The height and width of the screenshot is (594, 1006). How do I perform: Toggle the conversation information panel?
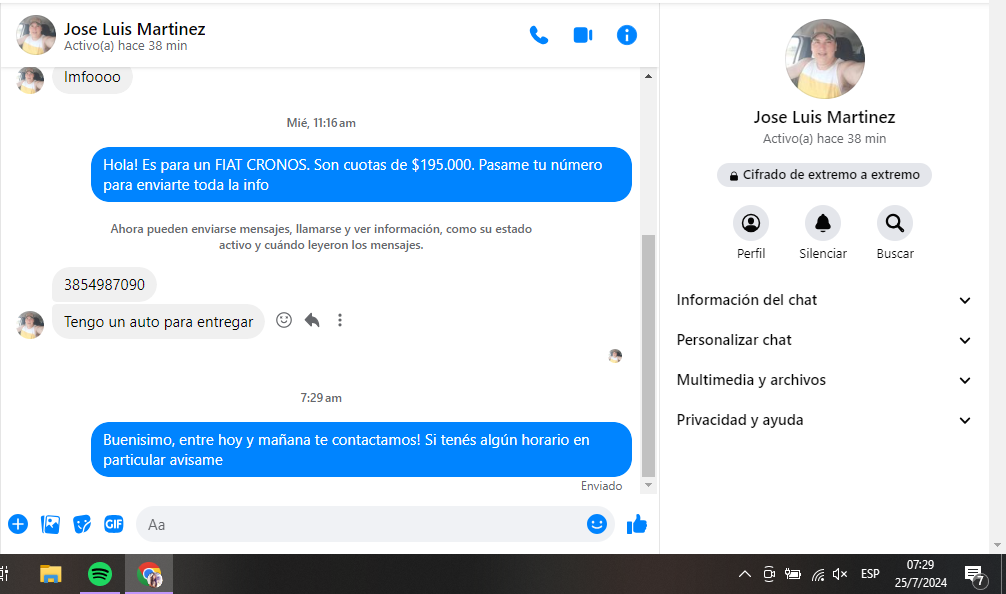pos(627,36)
